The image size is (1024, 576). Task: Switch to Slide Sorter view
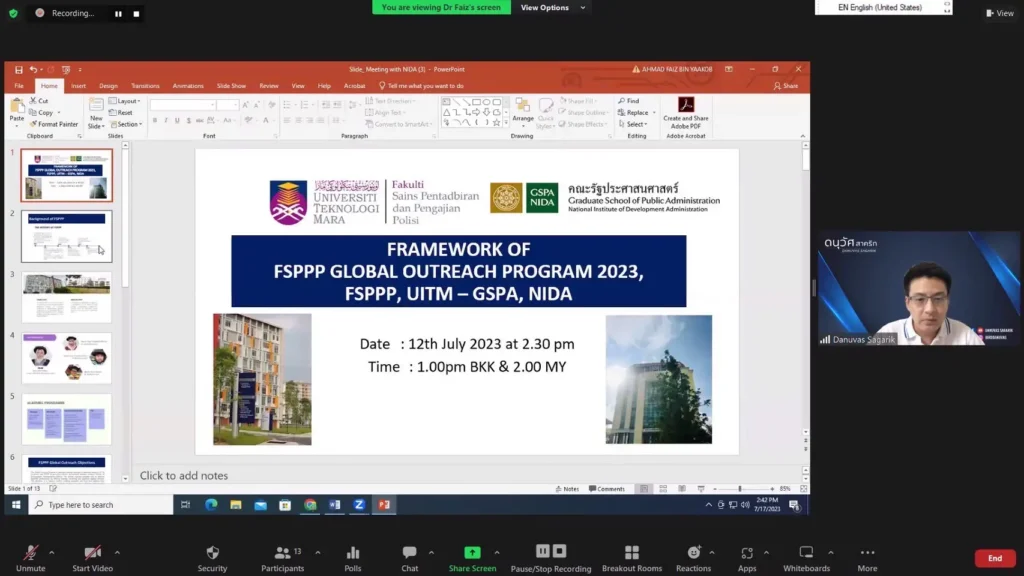[663, 488]
